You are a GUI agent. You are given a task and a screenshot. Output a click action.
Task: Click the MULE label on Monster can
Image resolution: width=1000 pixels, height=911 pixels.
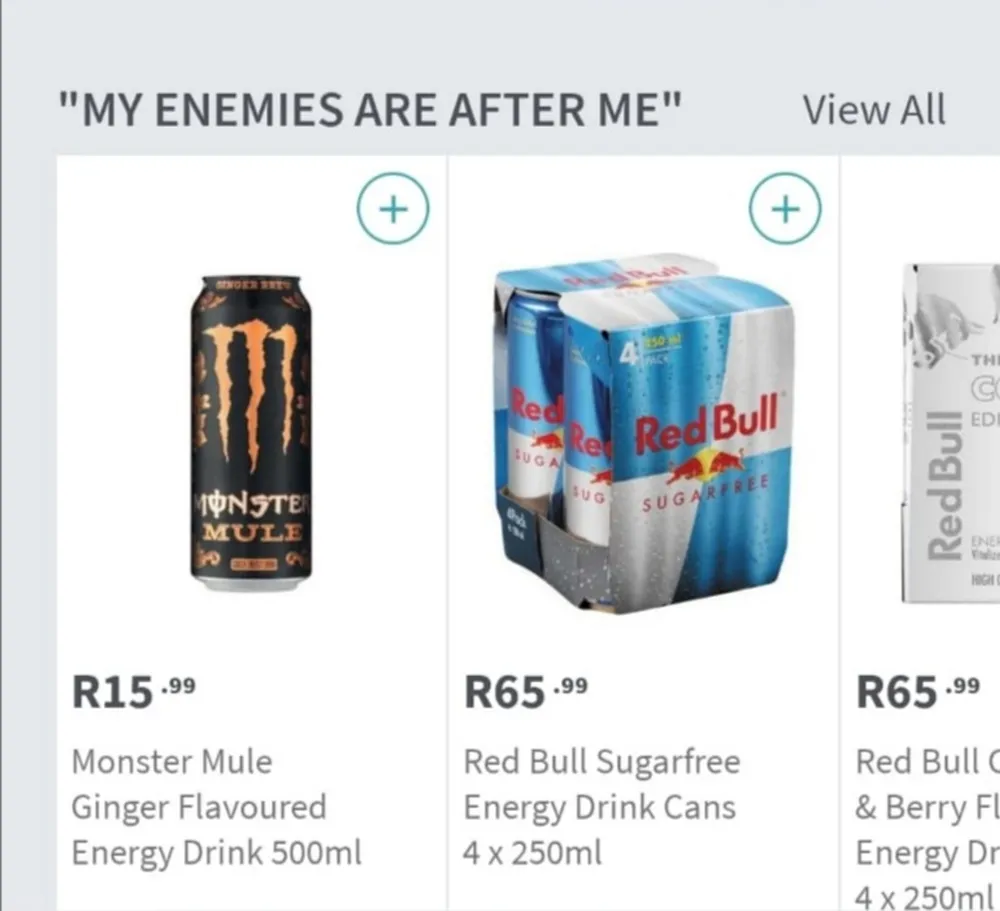pos(252,531)
